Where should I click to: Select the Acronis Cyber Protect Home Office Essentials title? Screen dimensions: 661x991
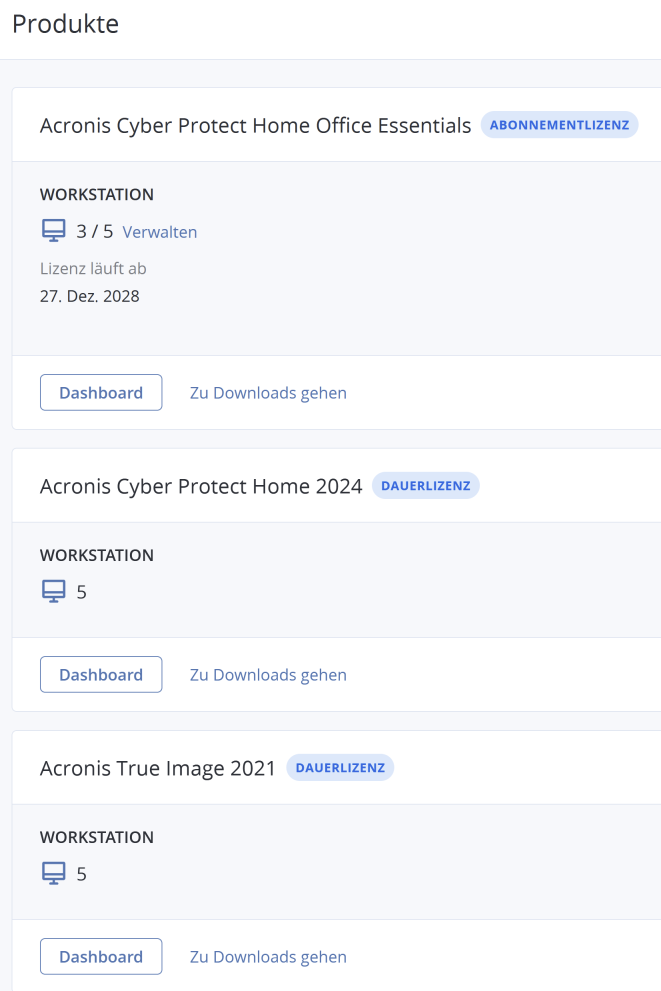click(x=255, y=126)
